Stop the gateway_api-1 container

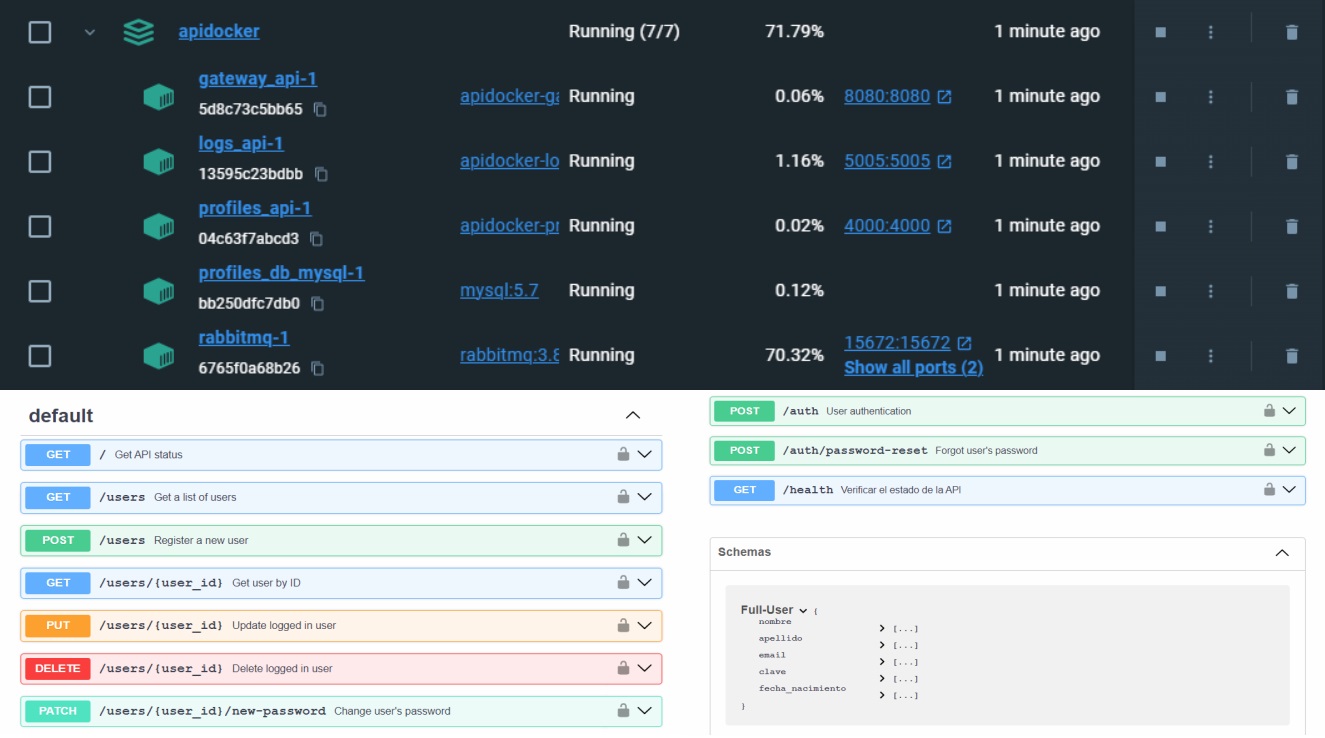pos(1160,97)
